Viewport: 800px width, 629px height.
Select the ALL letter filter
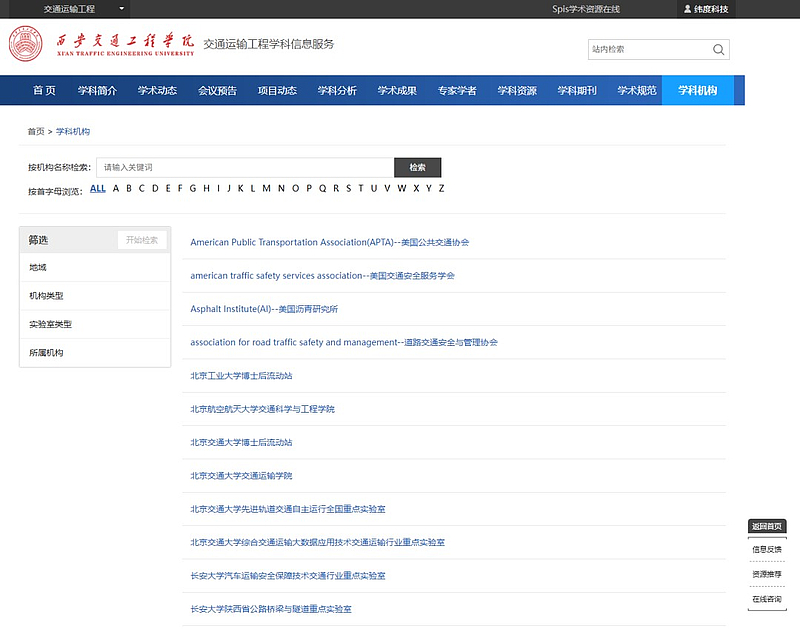[97, 188]
